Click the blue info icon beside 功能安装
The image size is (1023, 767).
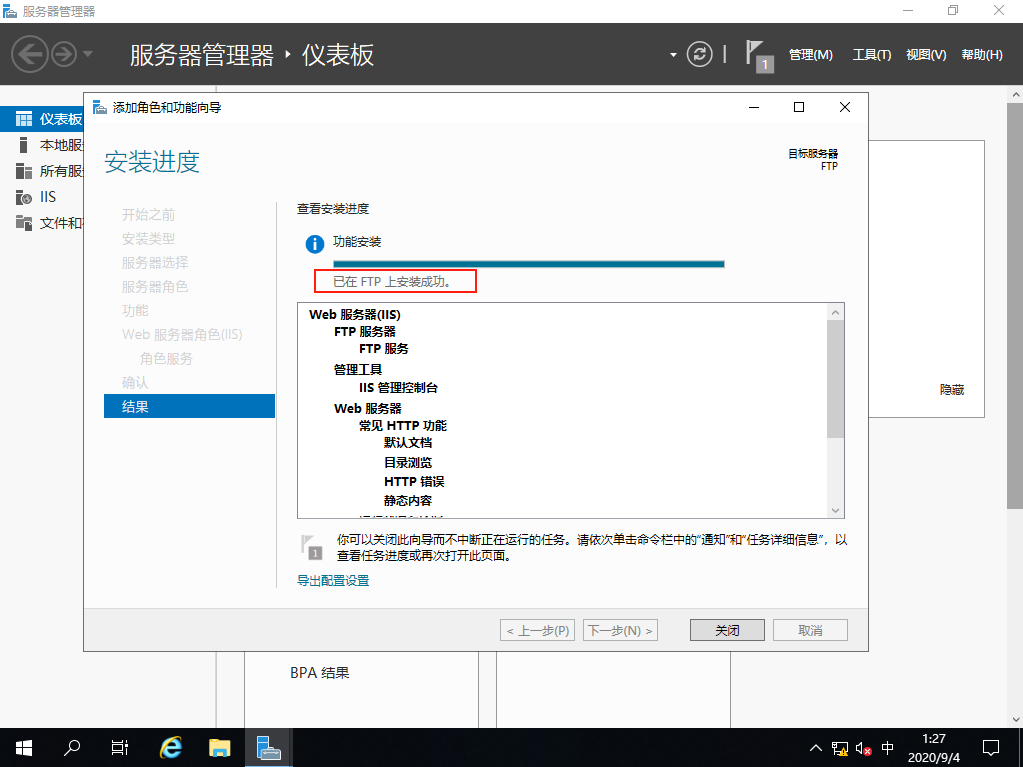[314, 244]
